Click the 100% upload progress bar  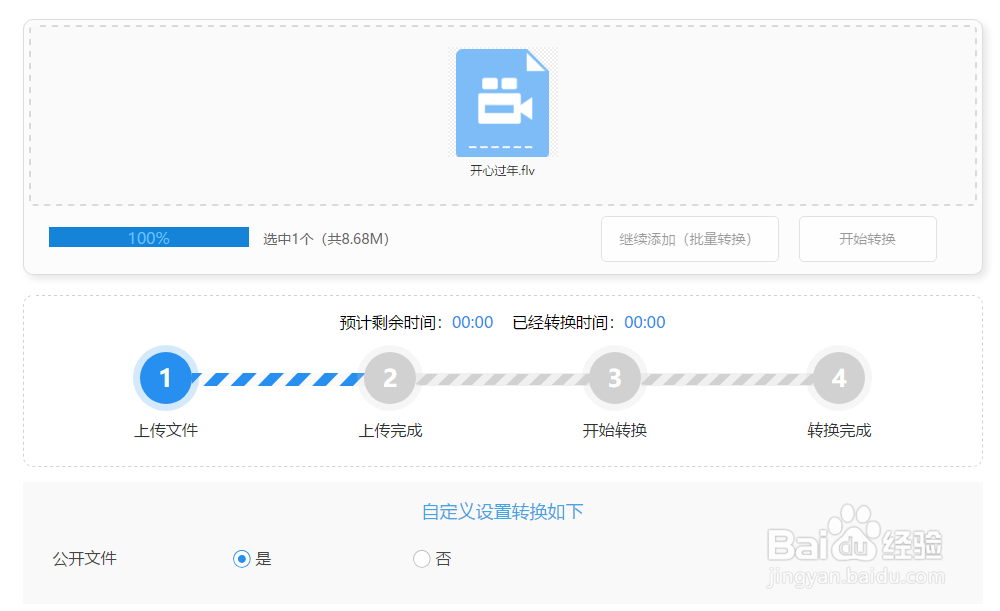pos(149,237)
